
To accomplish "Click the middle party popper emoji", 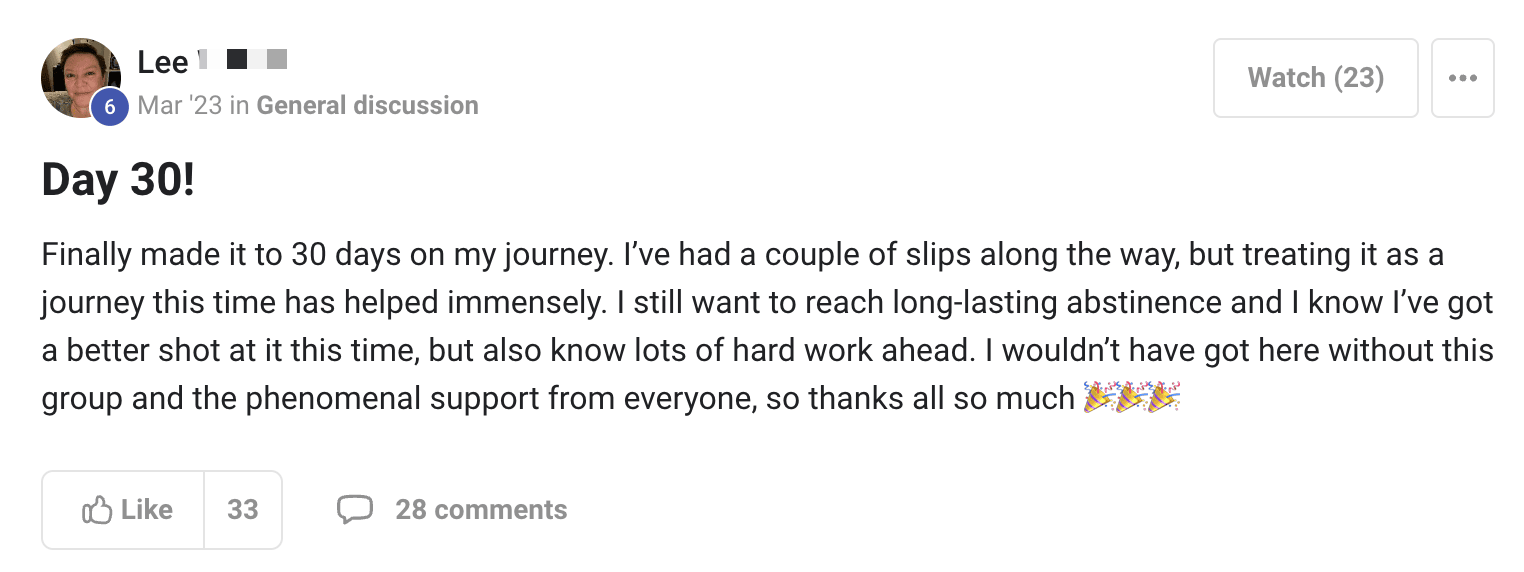I will (1132, 399).
